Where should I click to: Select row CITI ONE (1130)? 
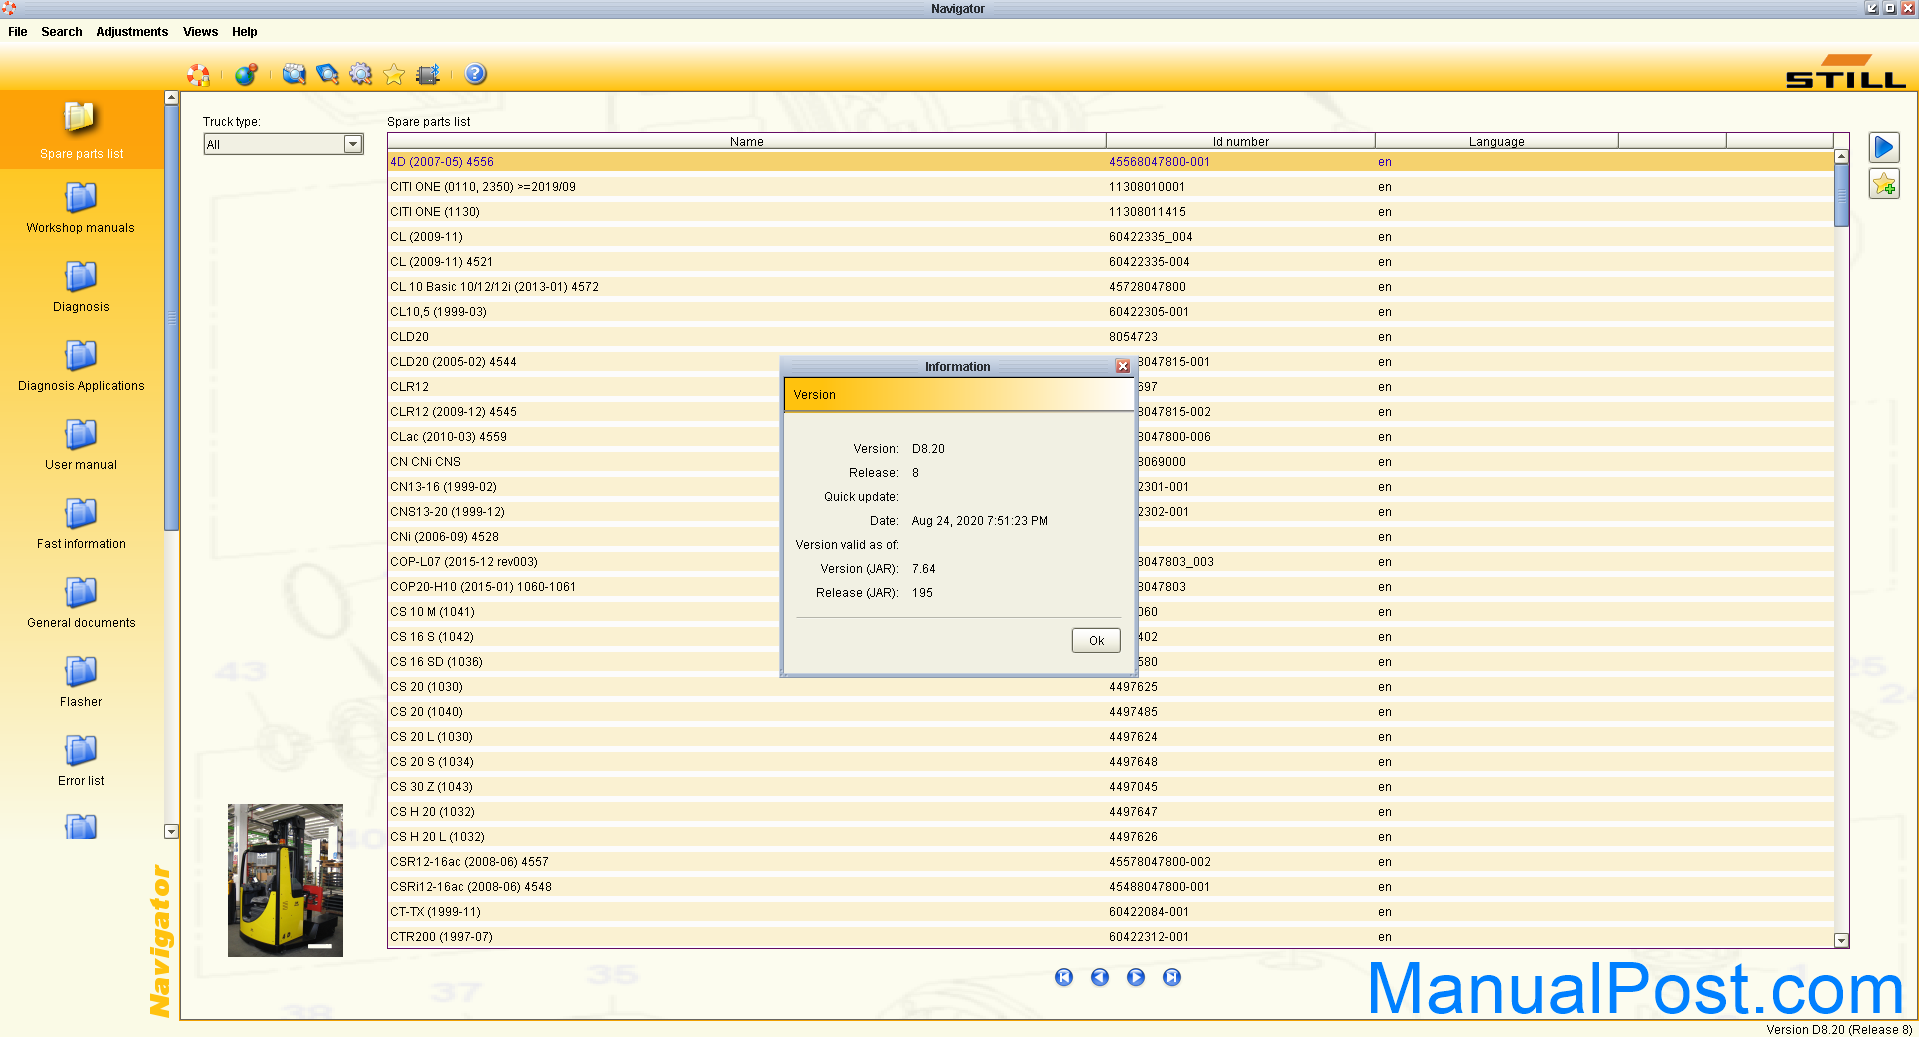coord(1111,212)
